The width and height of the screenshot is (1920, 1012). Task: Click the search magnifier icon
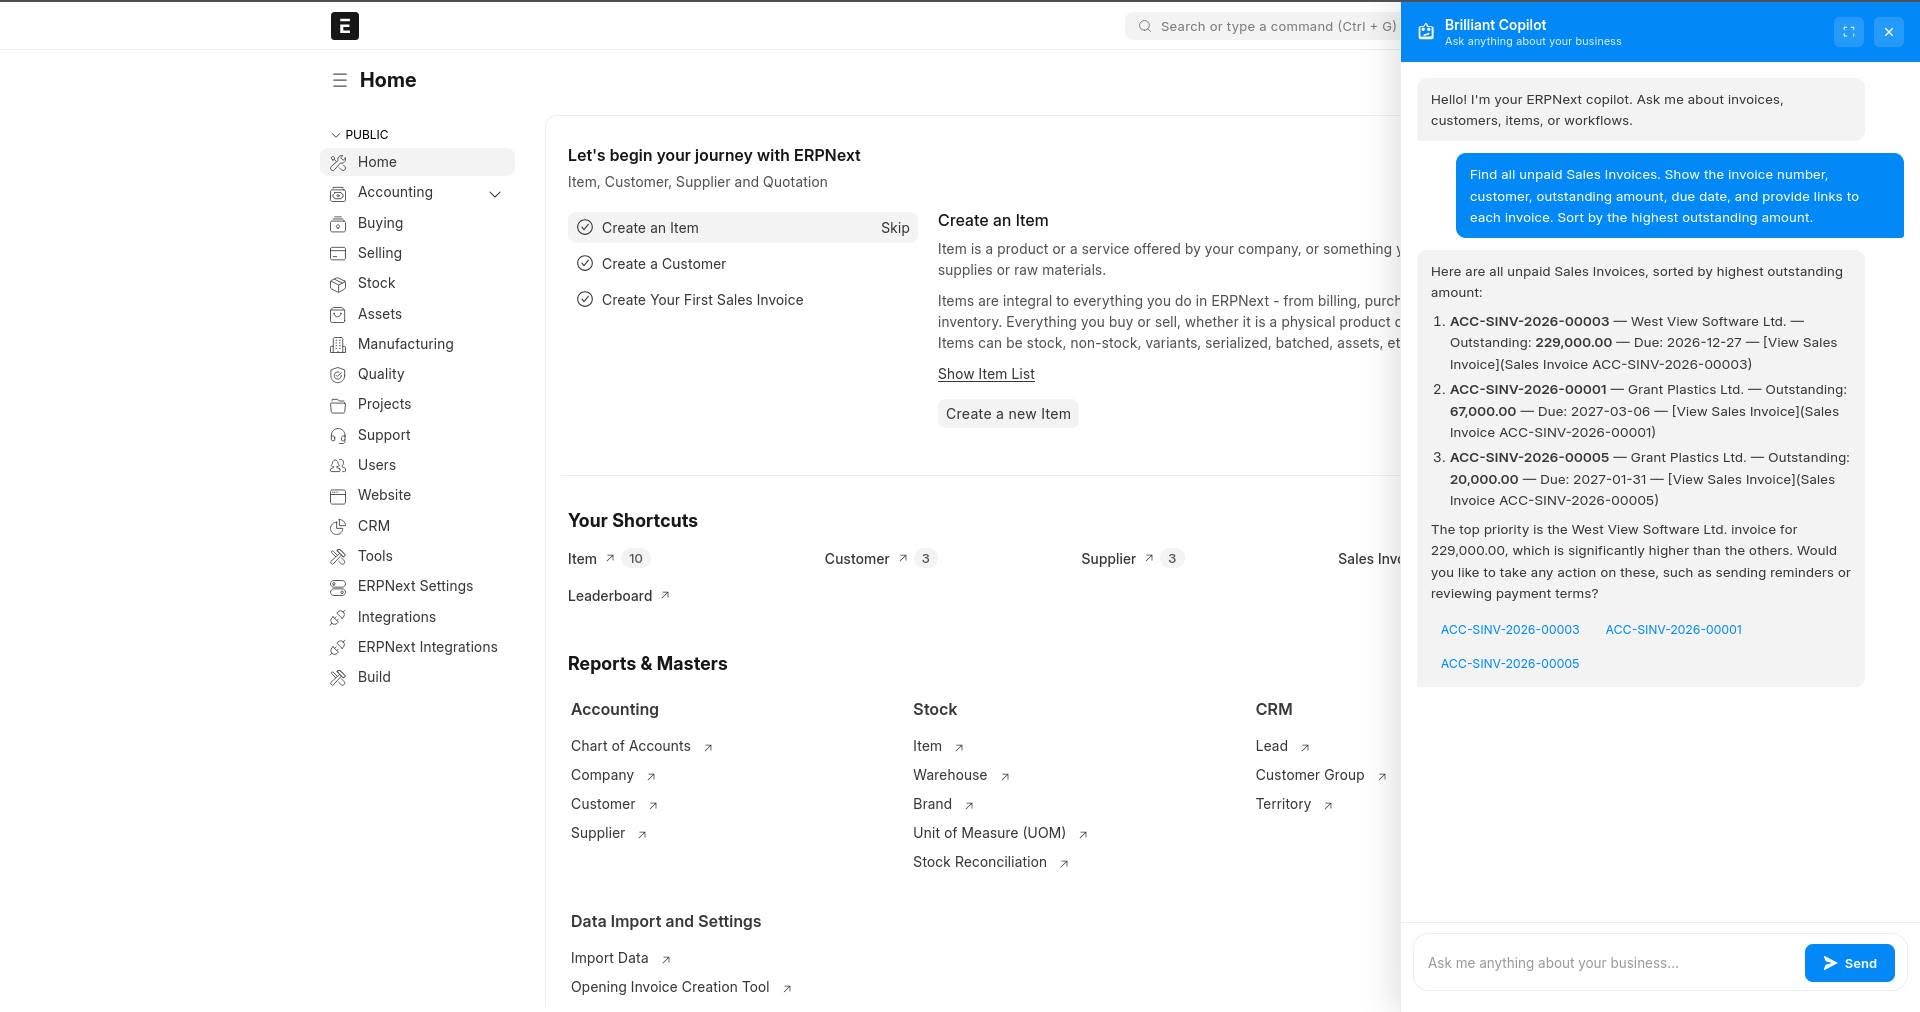point(1145,26)
